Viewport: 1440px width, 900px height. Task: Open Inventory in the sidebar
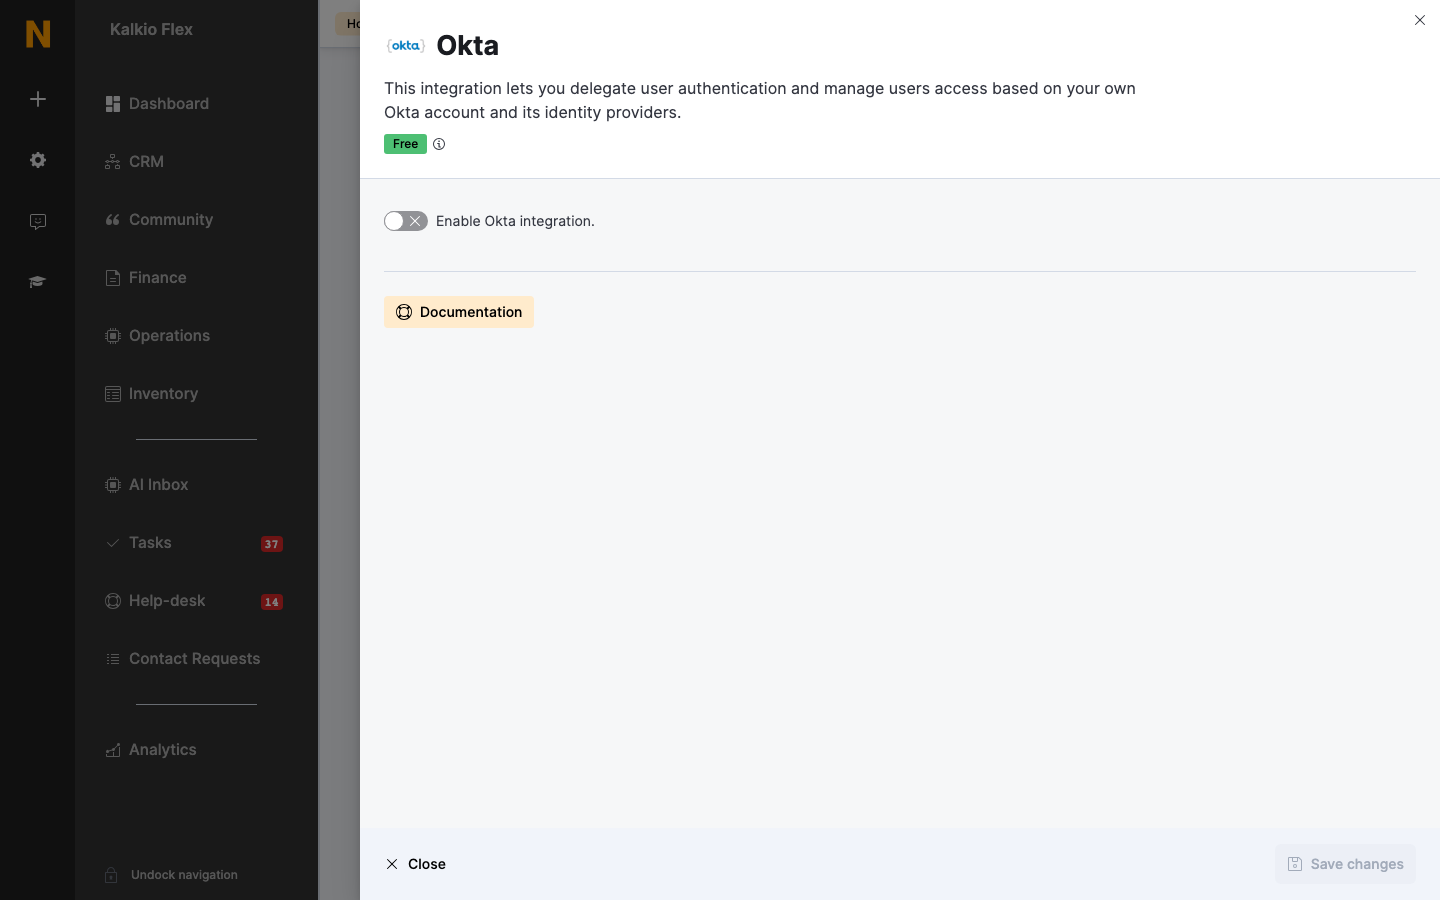tap(152, 394)
